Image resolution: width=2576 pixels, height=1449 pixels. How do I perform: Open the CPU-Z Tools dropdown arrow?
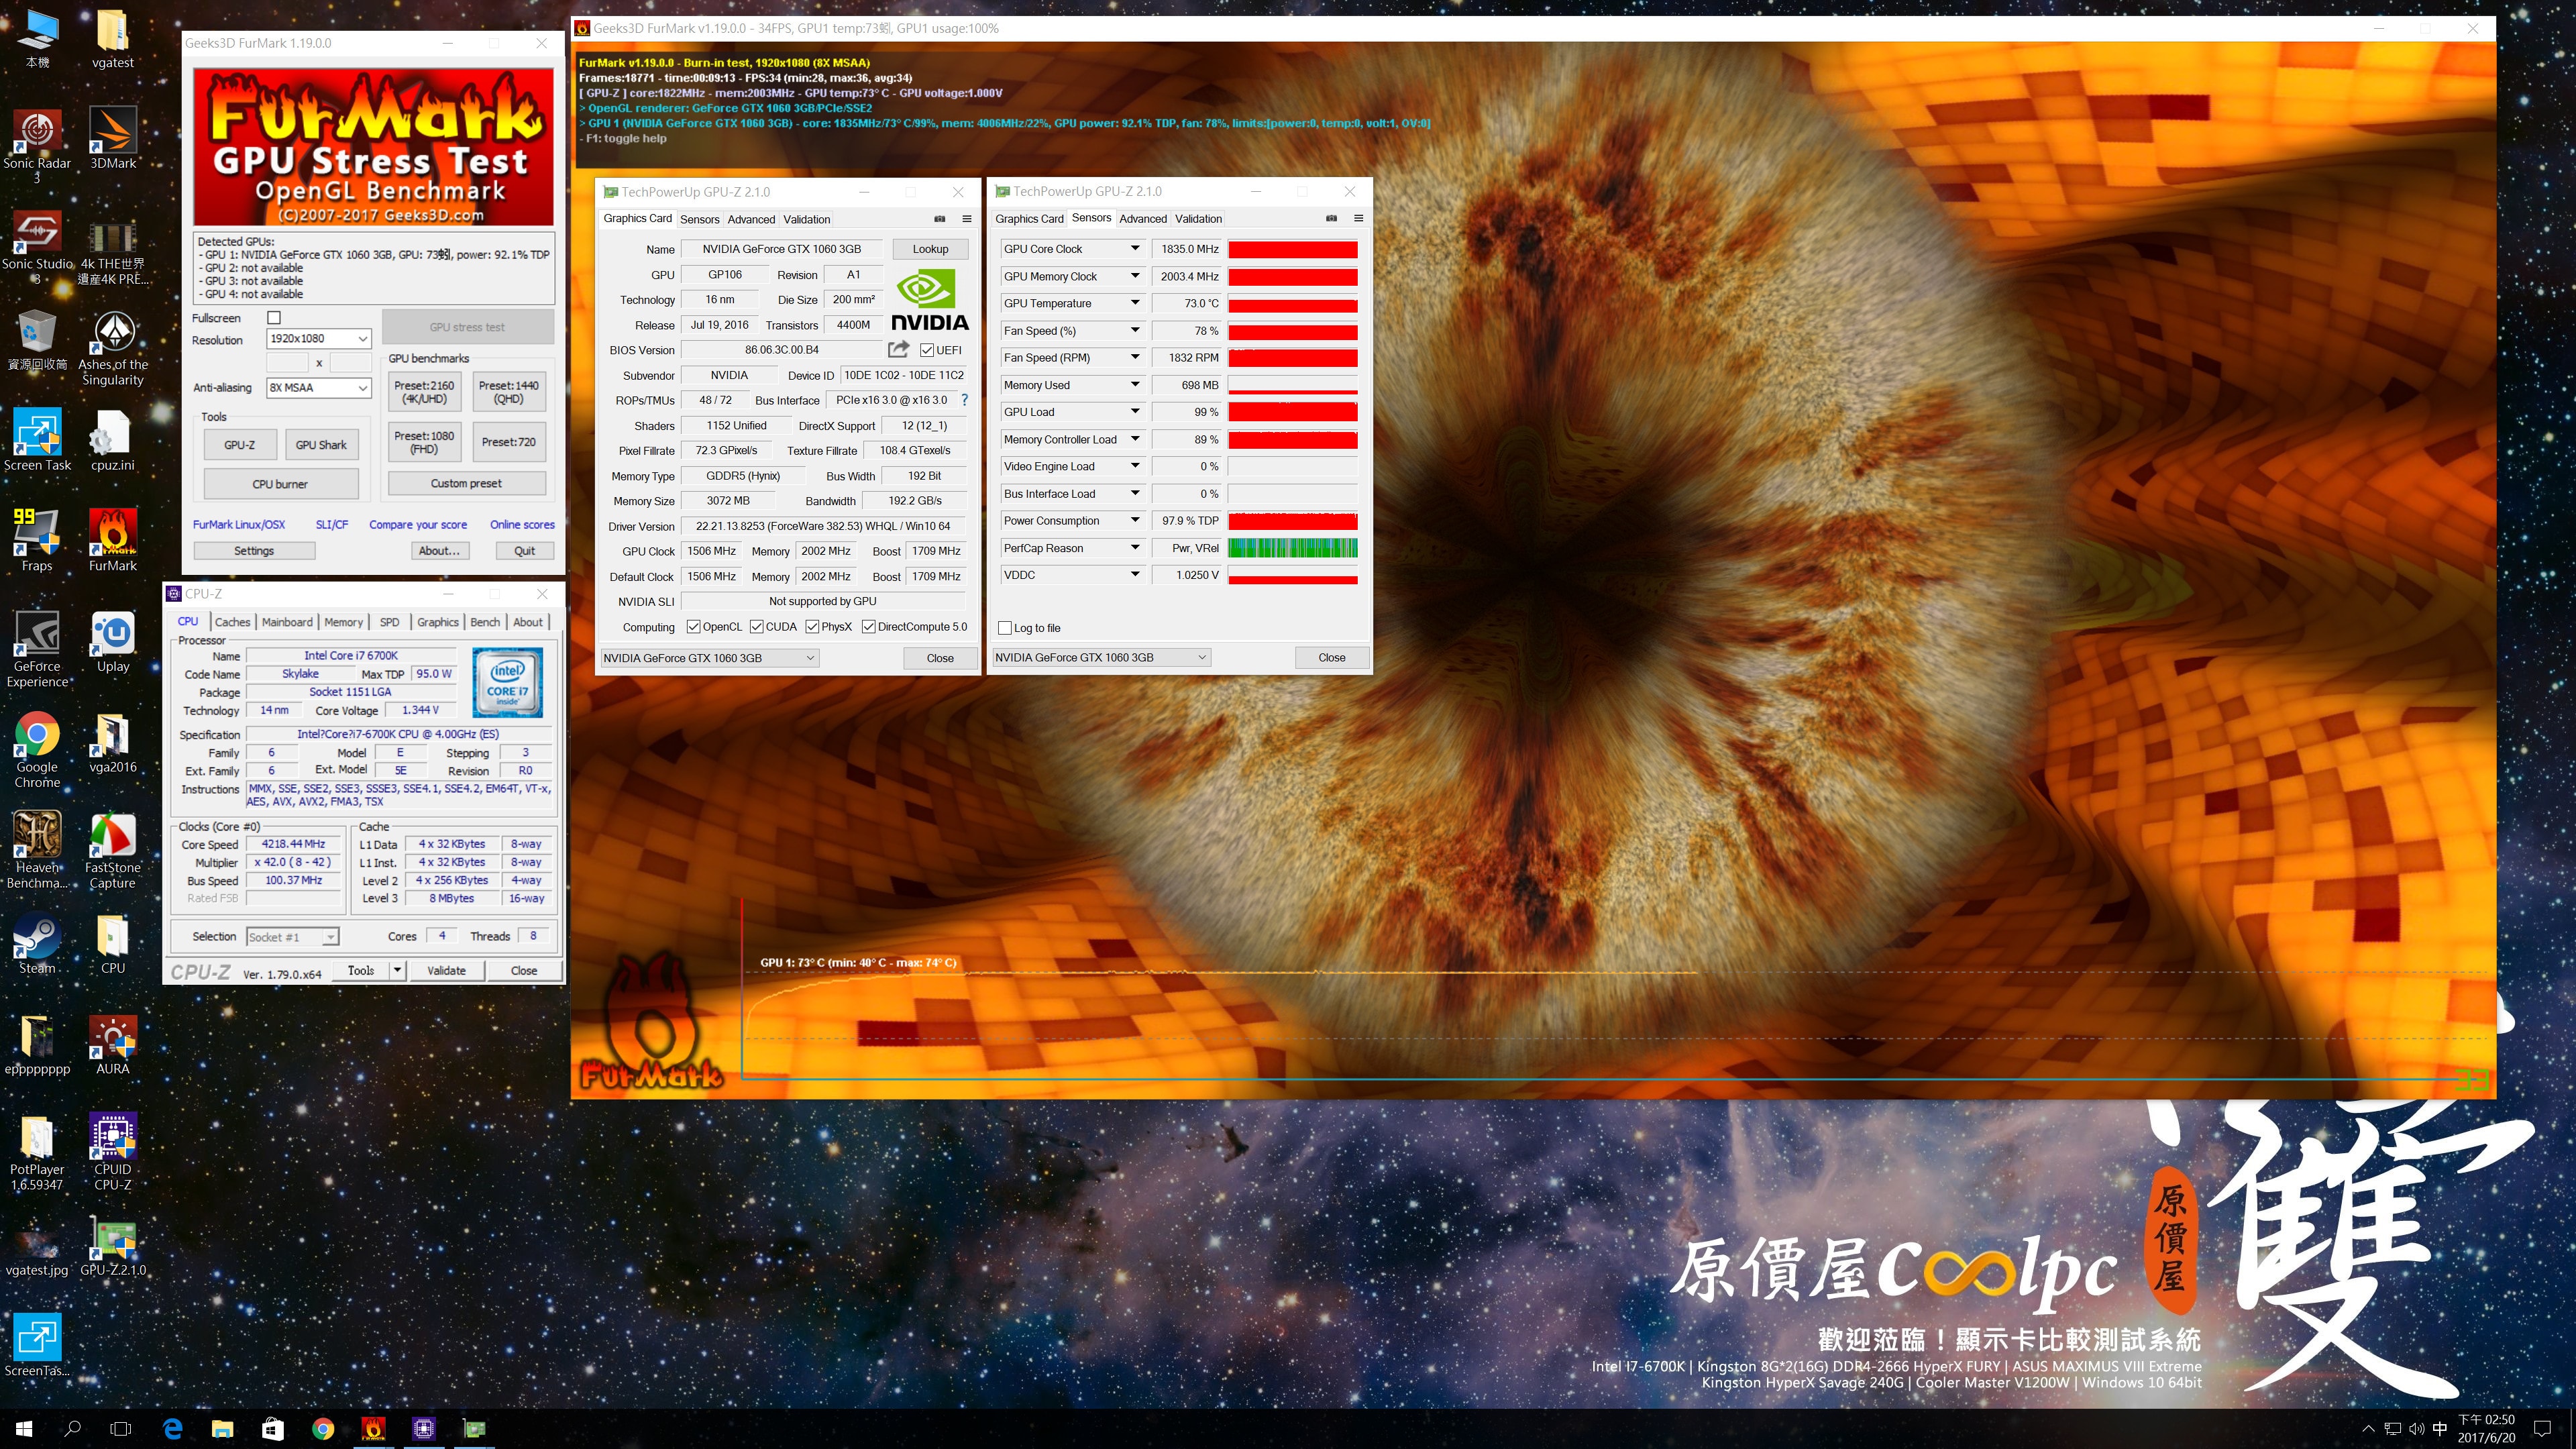pos(397,970)
